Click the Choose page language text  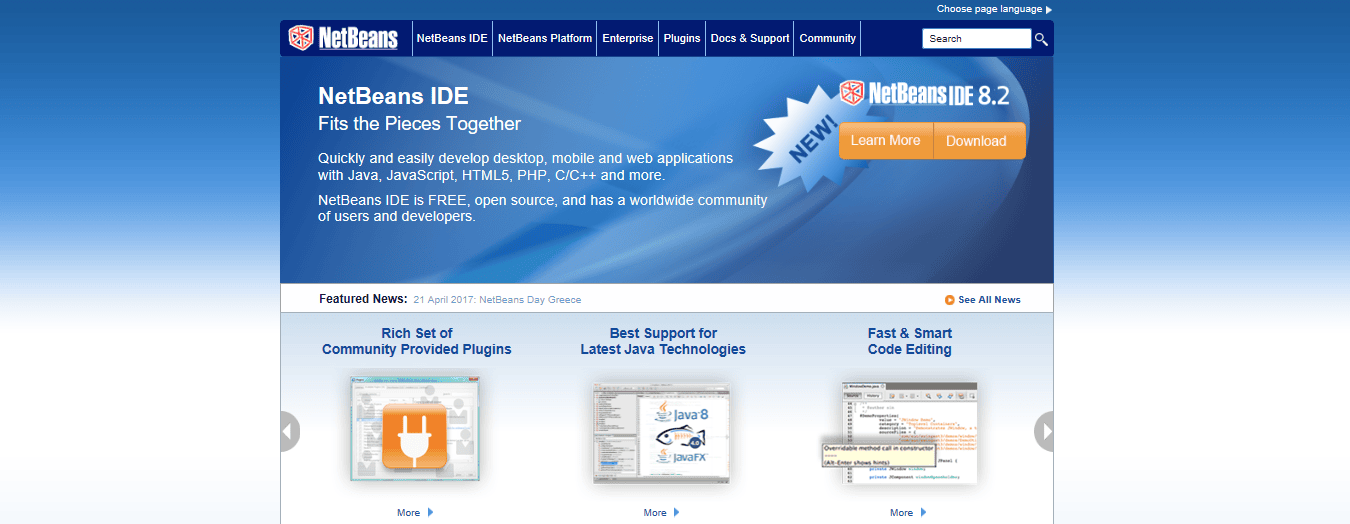coord(988,9)
